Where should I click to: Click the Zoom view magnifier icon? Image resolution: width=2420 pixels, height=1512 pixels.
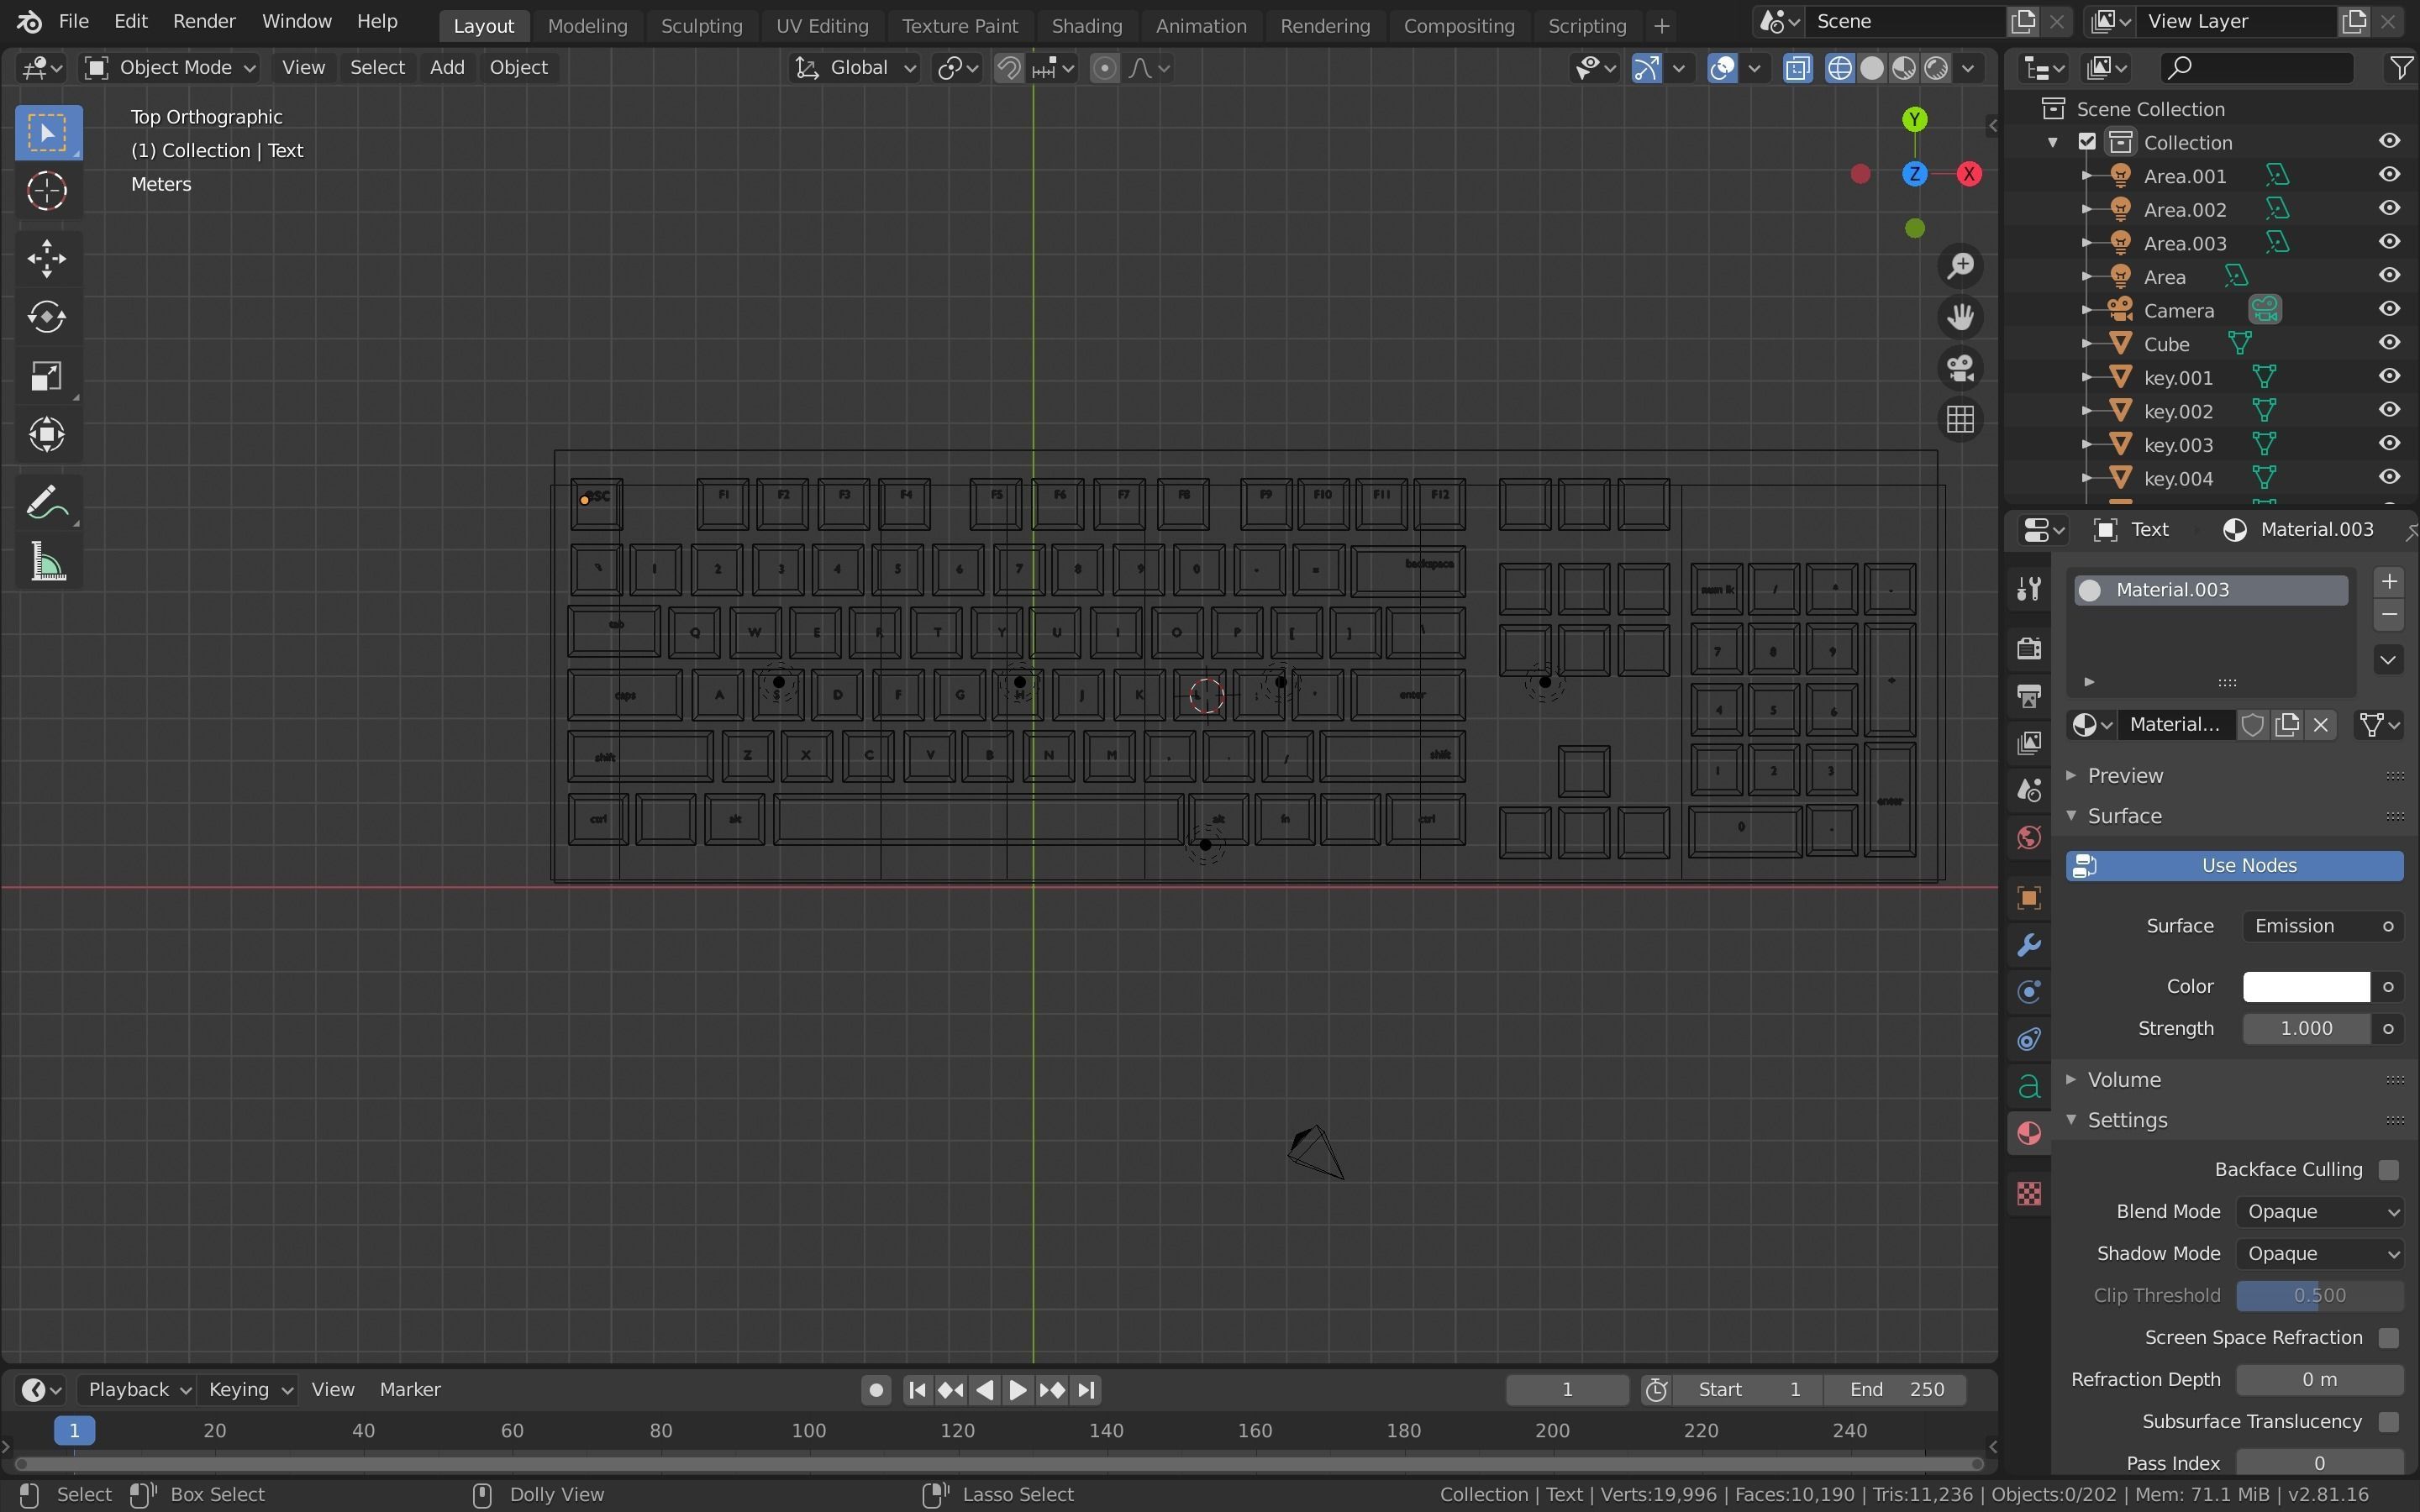[x=1960, y=266]
